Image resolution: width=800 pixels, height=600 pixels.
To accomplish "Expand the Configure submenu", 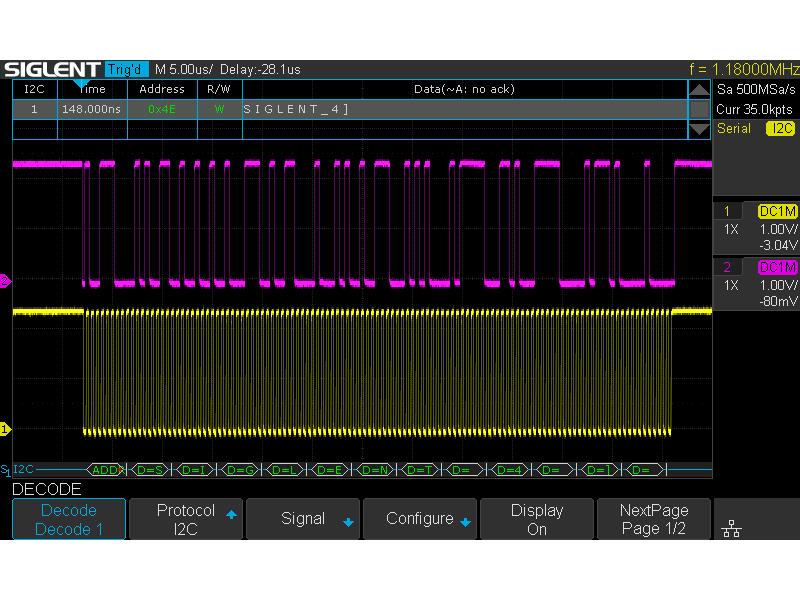I will click(x=419, y=519).
